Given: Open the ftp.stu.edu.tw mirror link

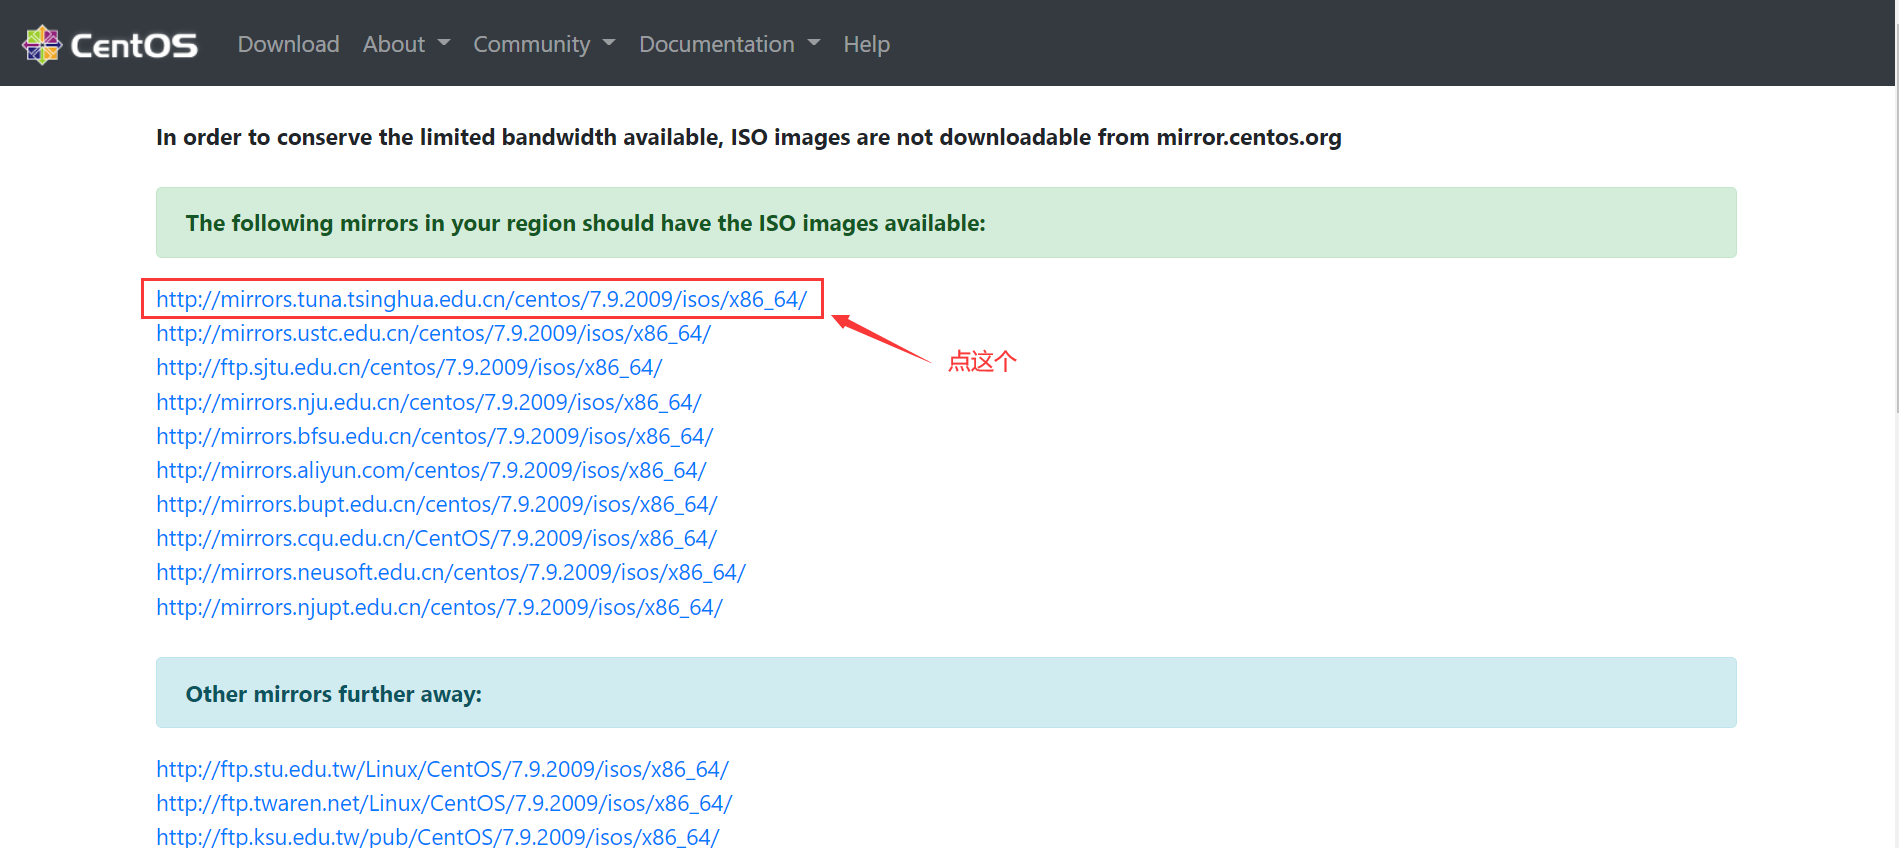Looking at the screenshot, I should (442, 769).
